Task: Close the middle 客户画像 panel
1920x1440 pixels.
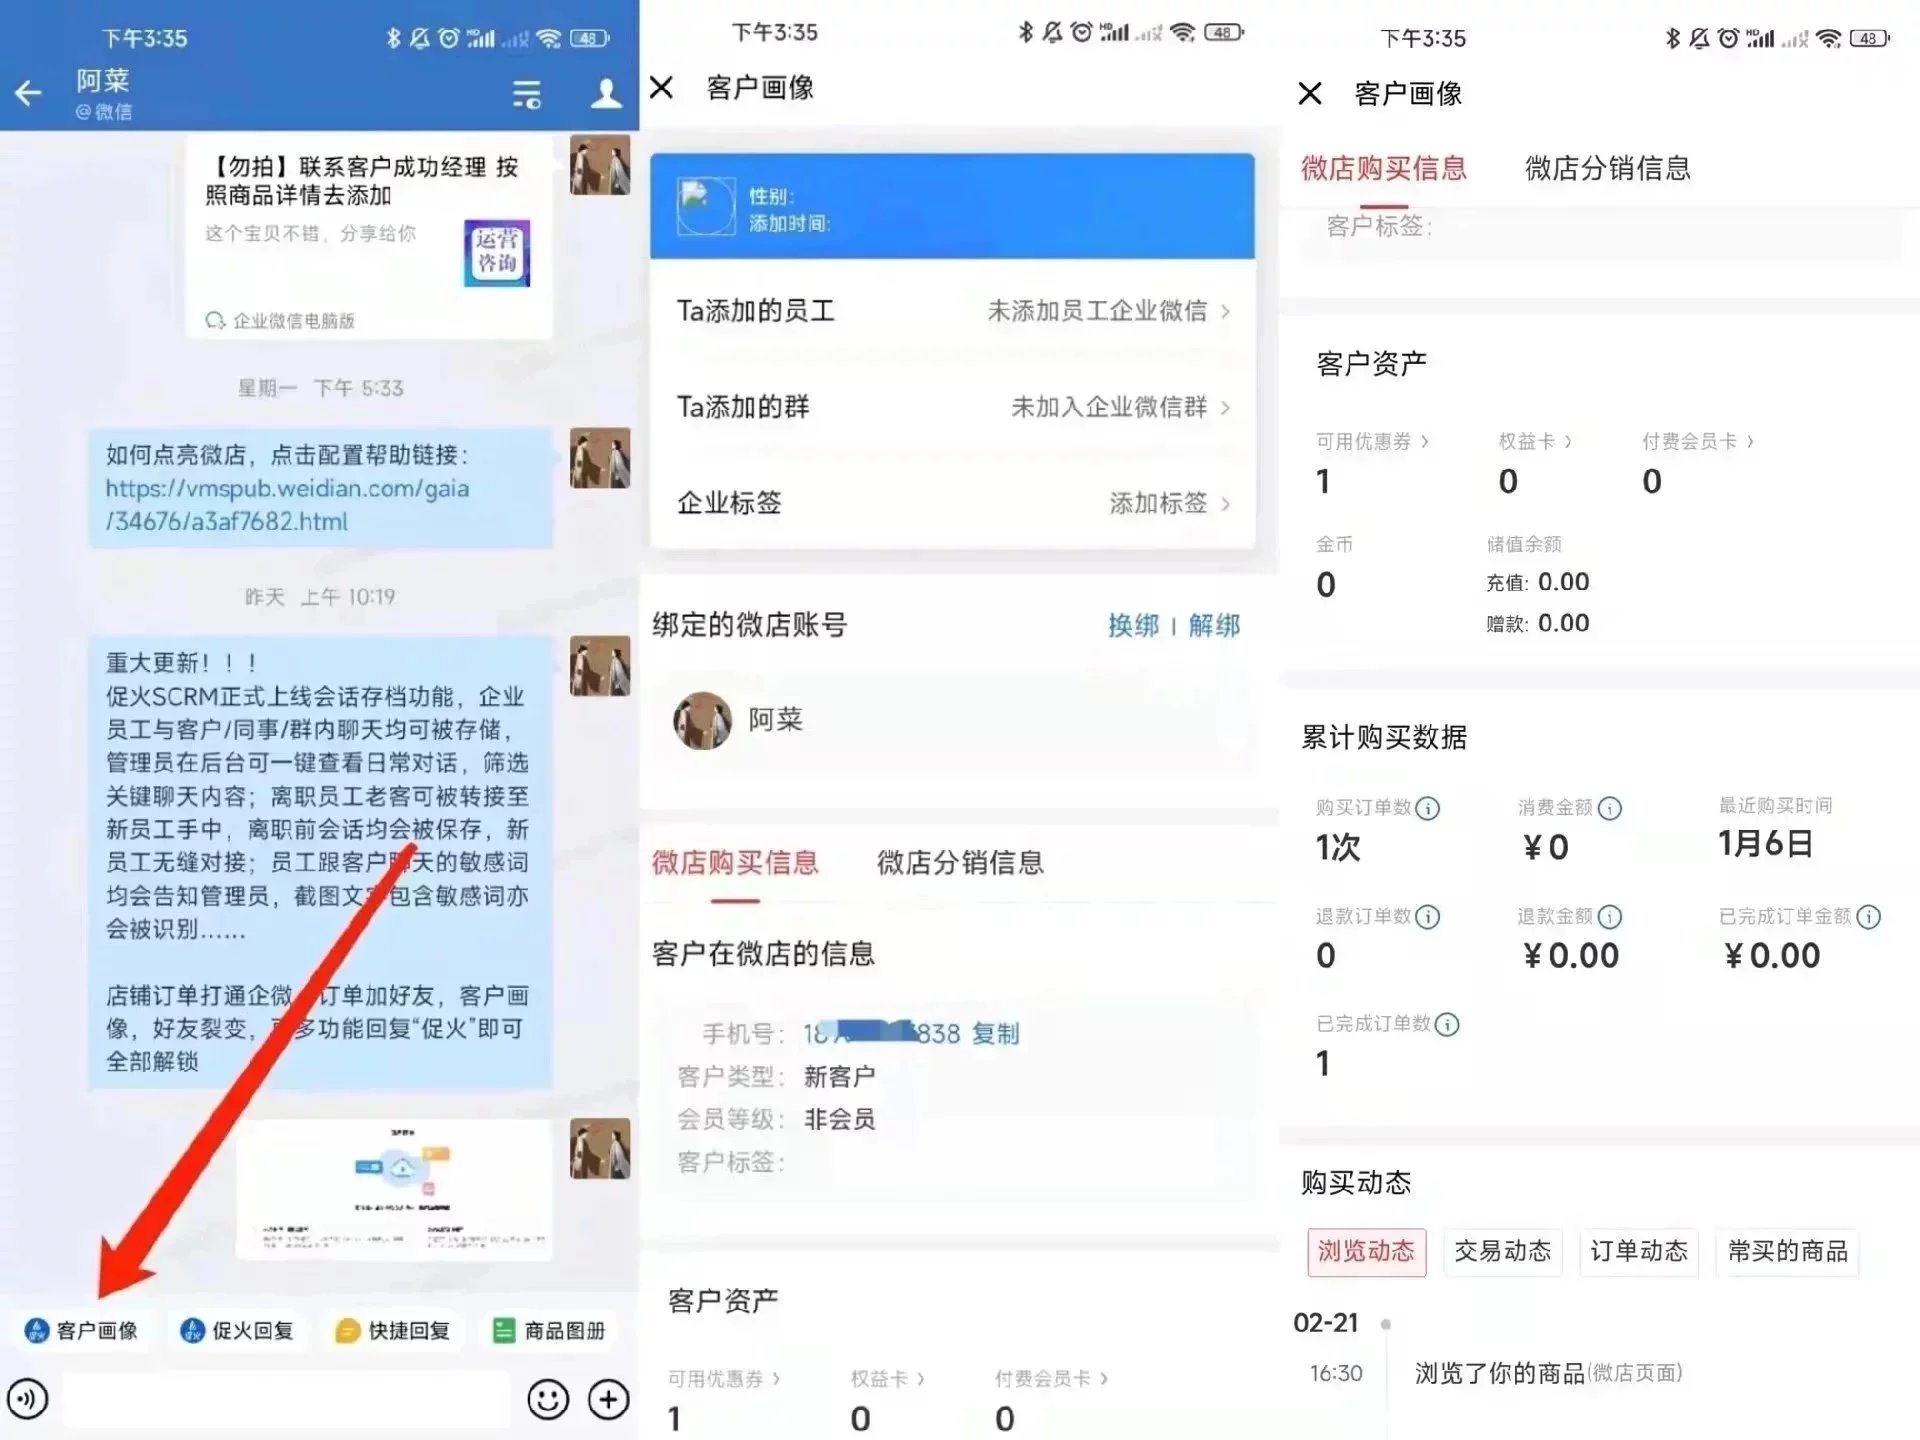Action: click(x=661, y=87)
